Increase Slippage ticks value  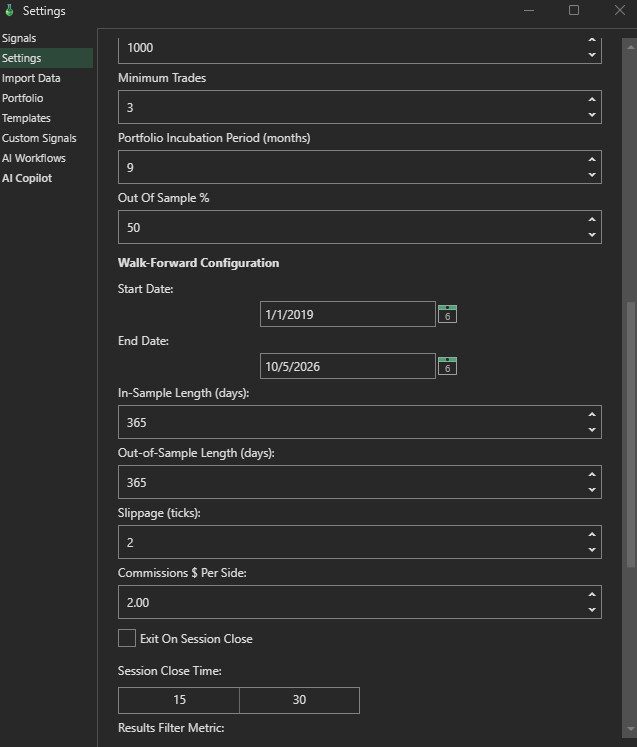coord(592,535)
